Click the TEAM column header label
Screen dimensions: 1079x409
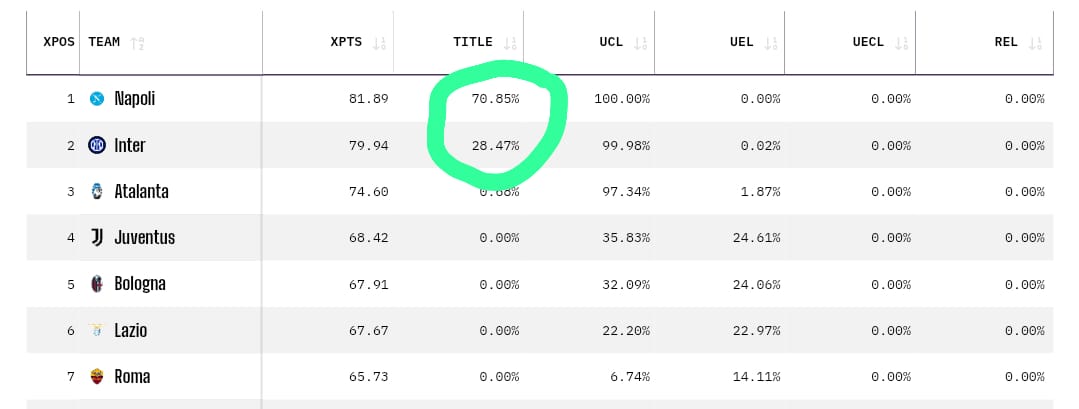[104, 42]
